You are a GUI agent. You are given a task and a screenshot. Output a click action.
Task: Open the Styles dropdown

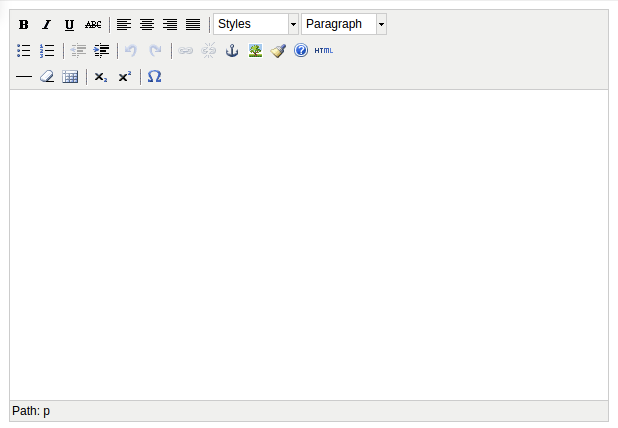(256, 24)
